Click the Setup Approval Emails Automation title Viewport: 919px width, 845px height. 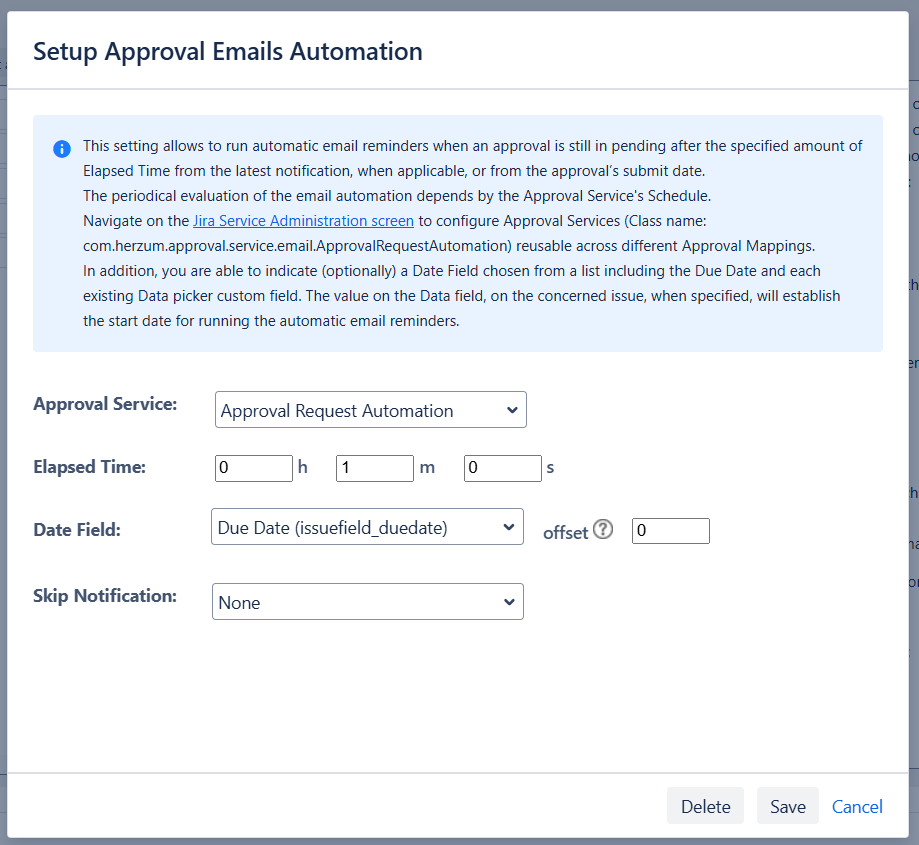[228, 52]
